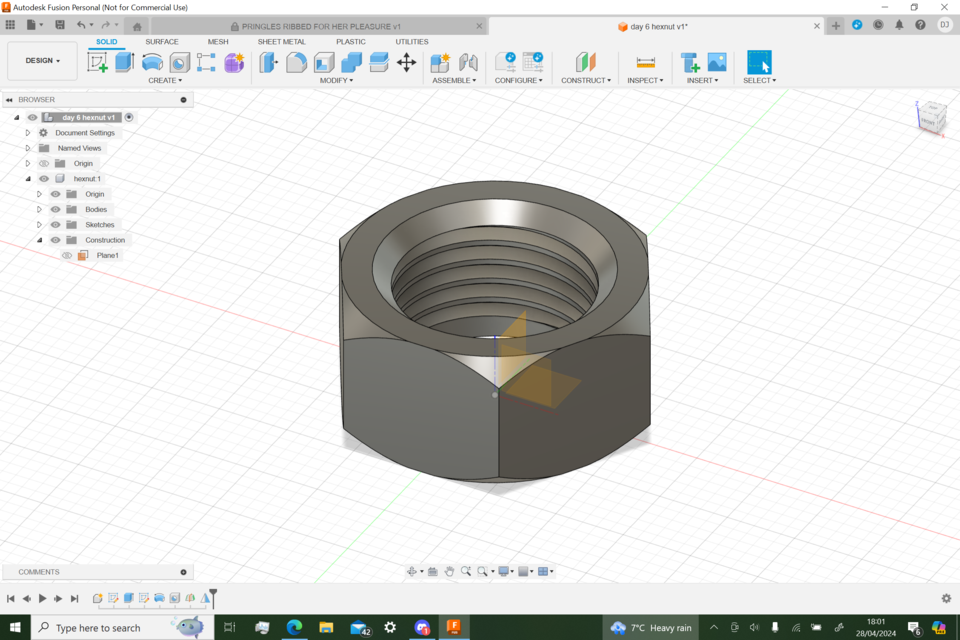Open the Modify dropdown menu

[x=336, y=79]
